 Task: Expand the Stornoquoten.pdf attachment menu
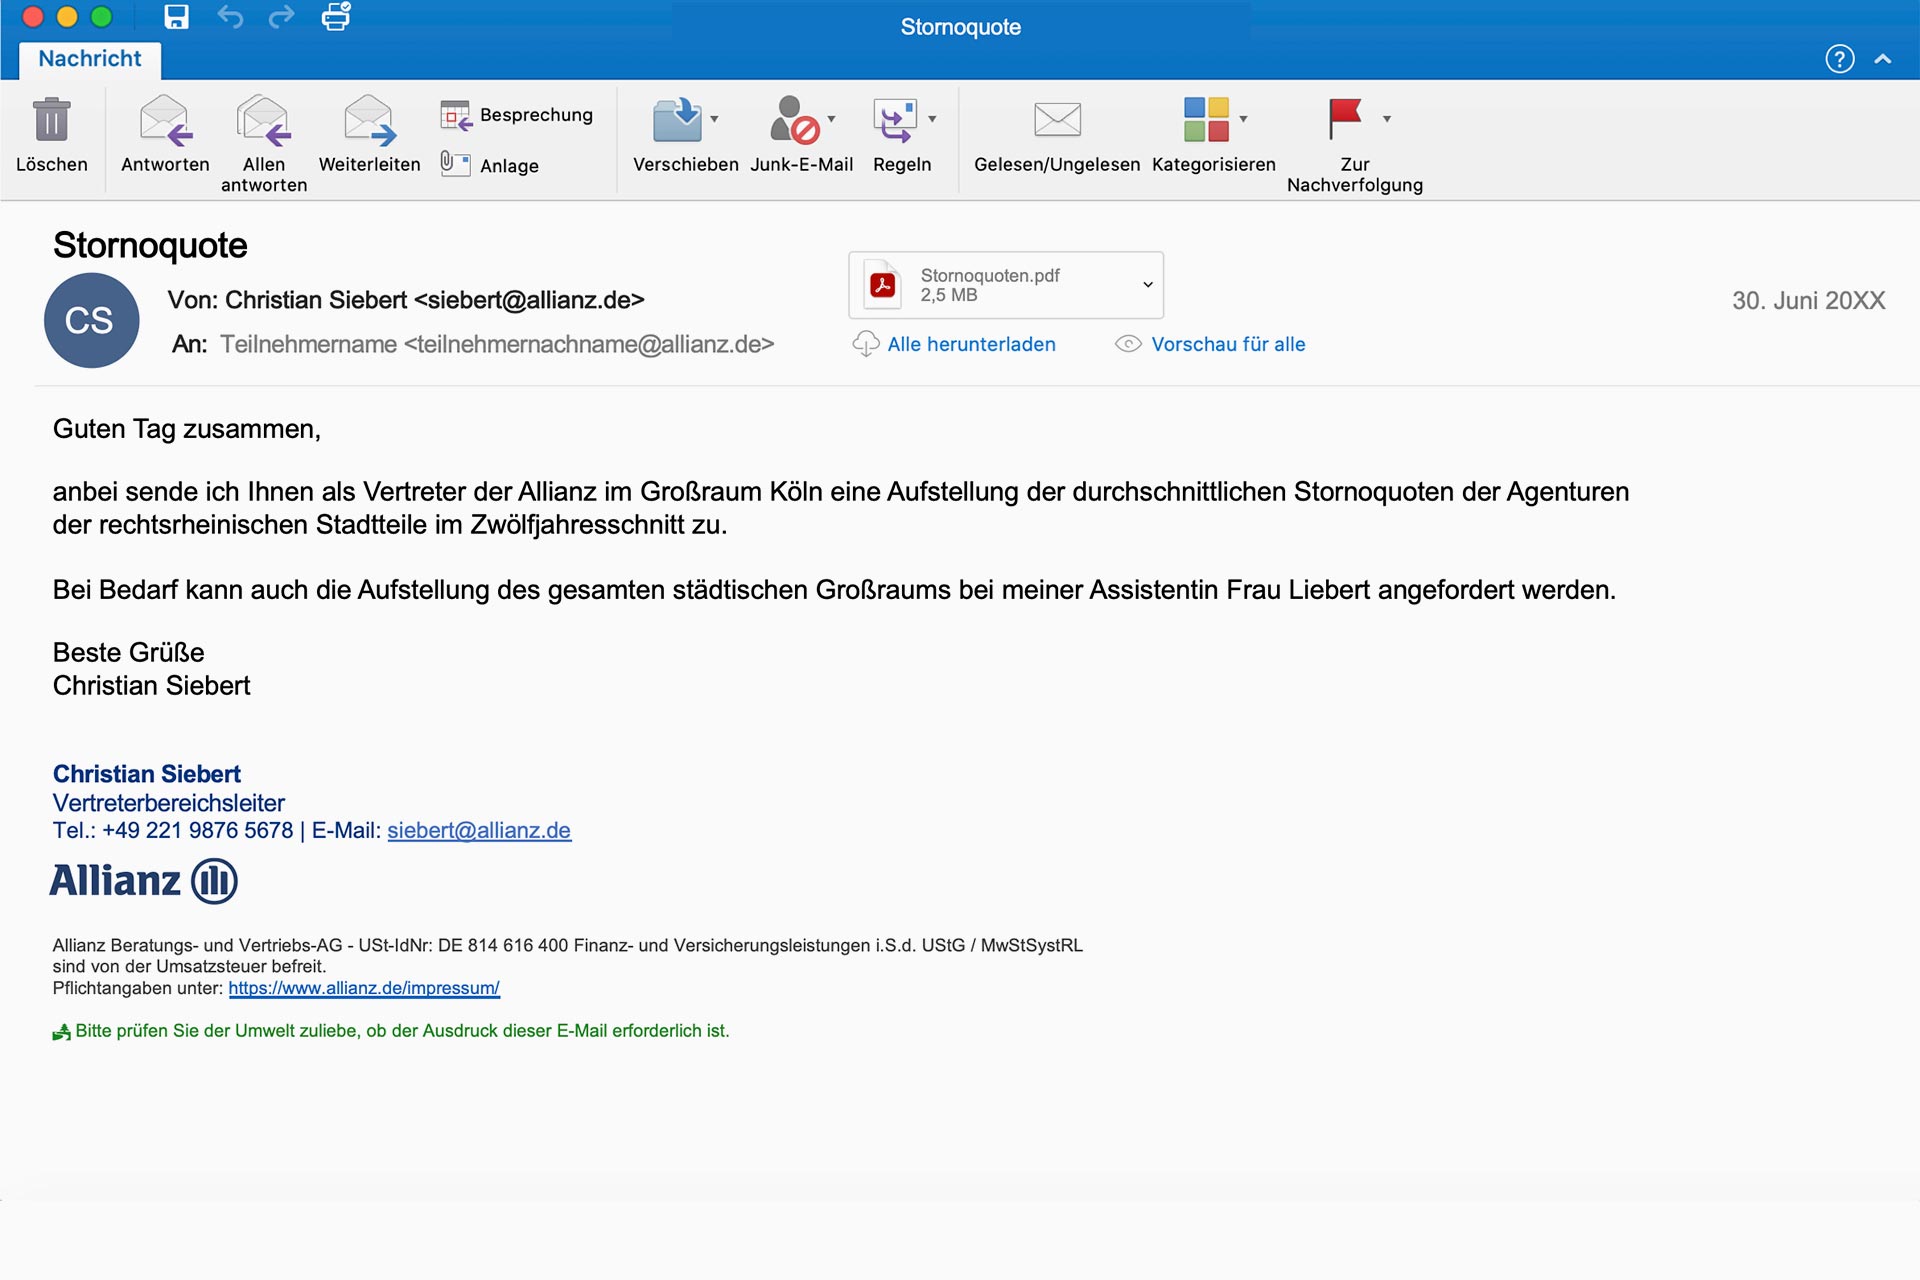1147,285
